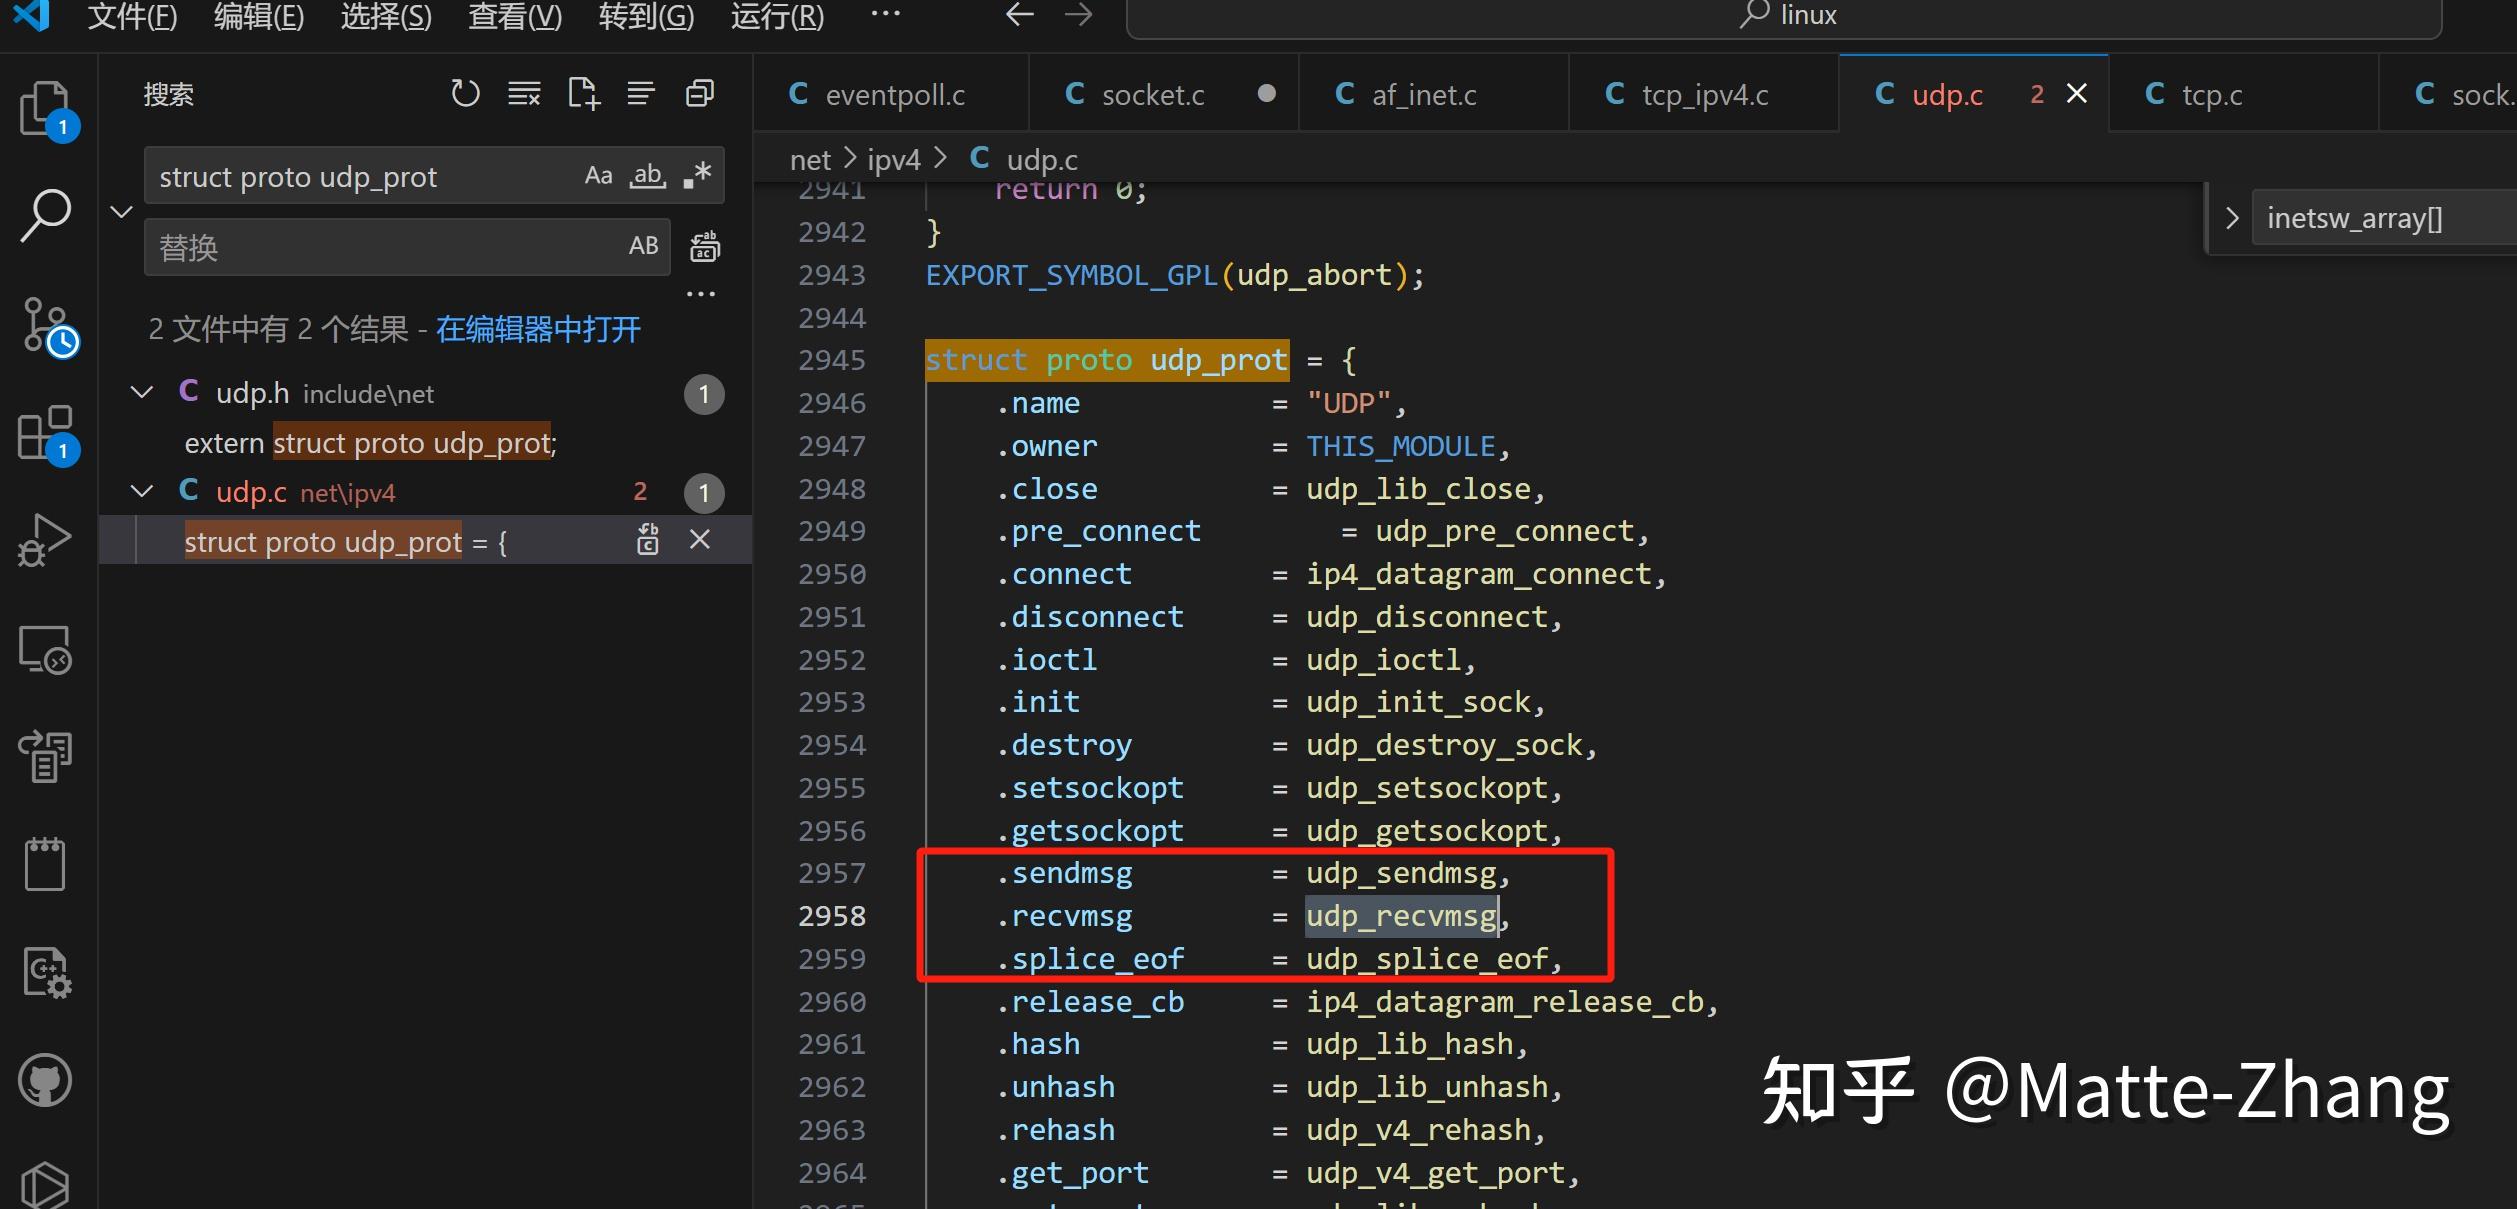Open the testing or tasks list view
The image size is (2517, 1209).
(x=45, y=755)
